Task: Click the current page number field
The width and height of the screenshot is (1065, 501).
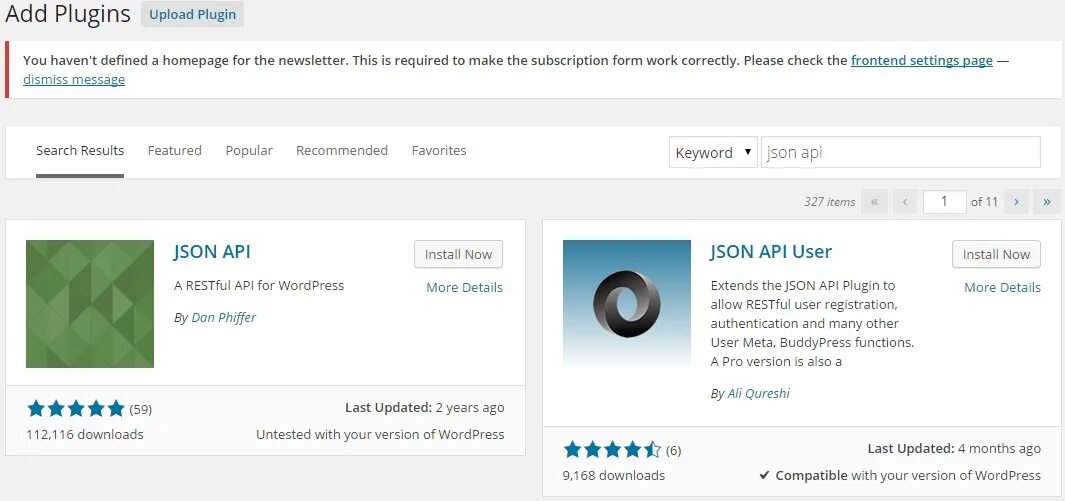Action: [x=945, y=202]
